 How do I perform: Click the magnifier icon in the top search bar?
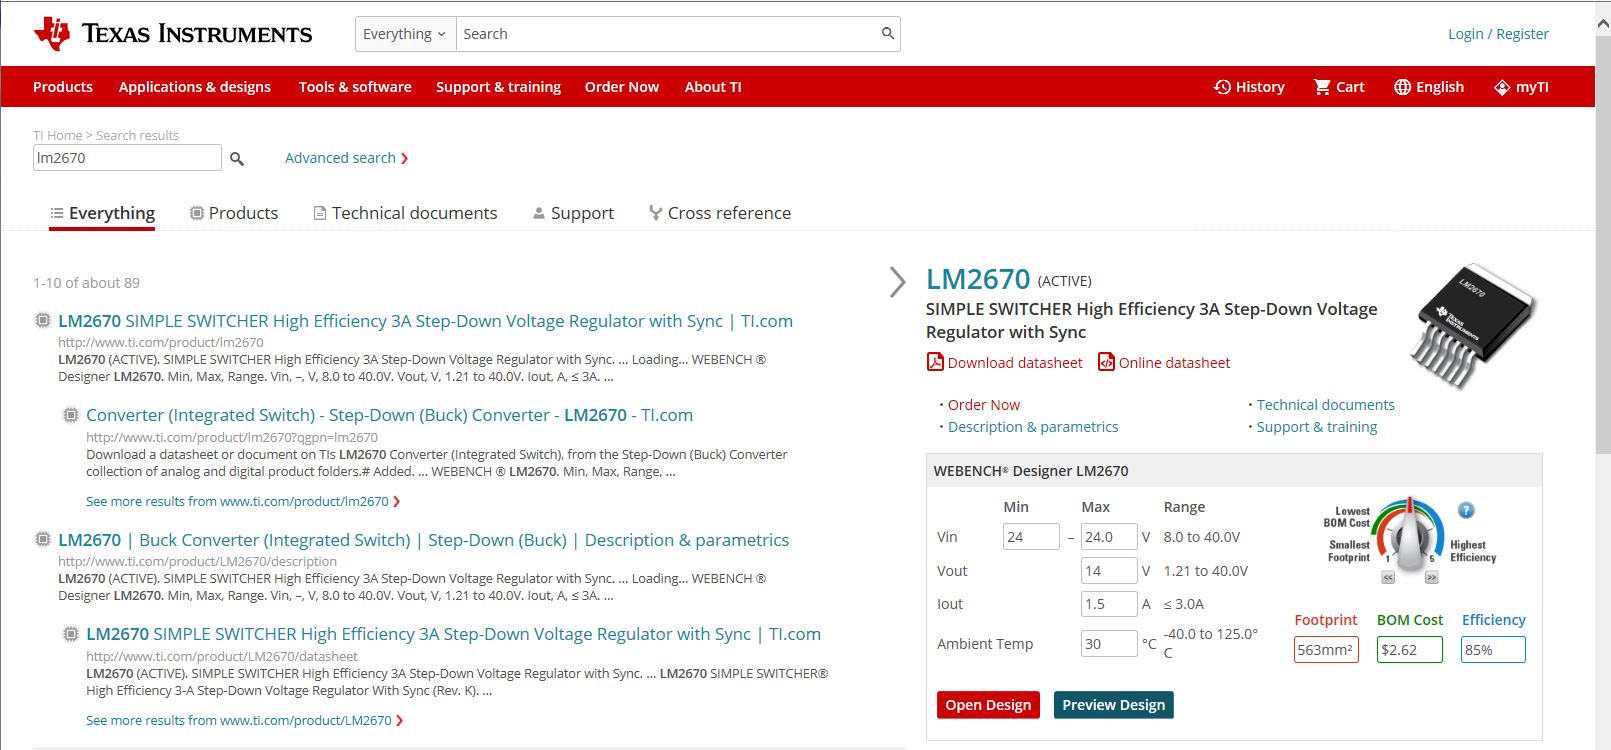coord(887,34)
